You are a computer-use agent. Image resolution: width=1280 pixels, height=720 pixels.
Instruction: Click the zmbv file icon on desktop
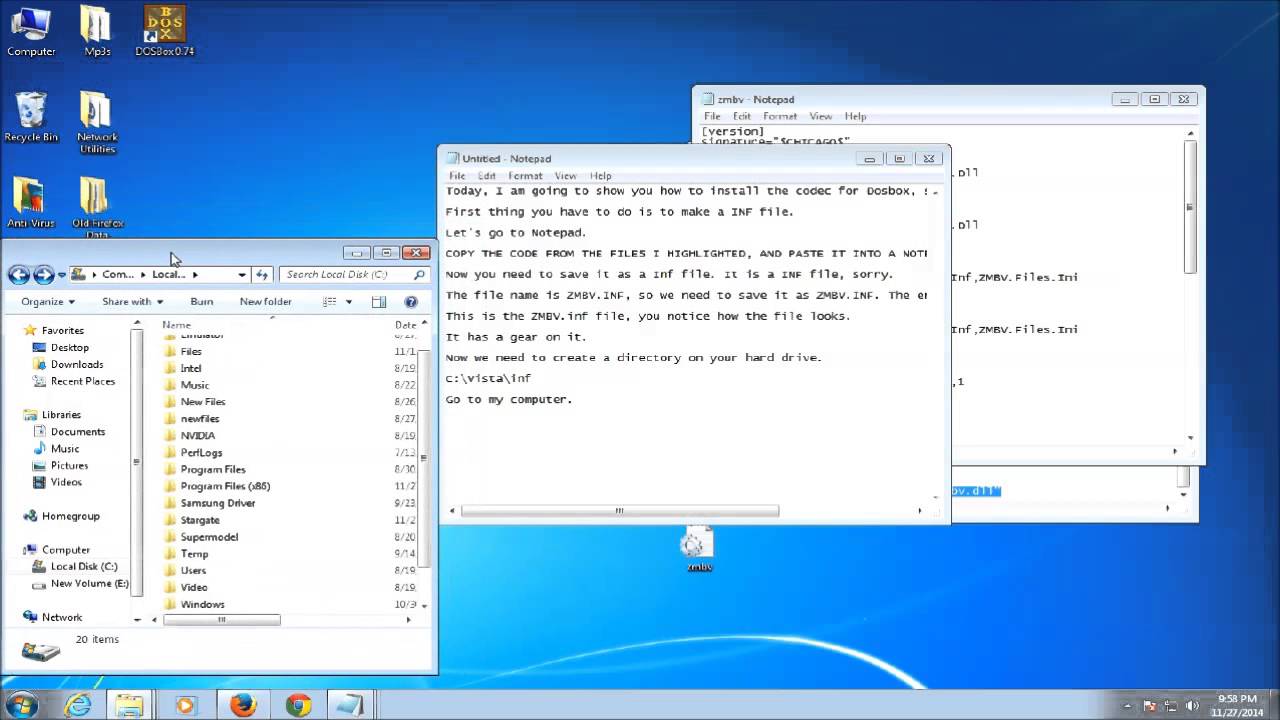697,546
